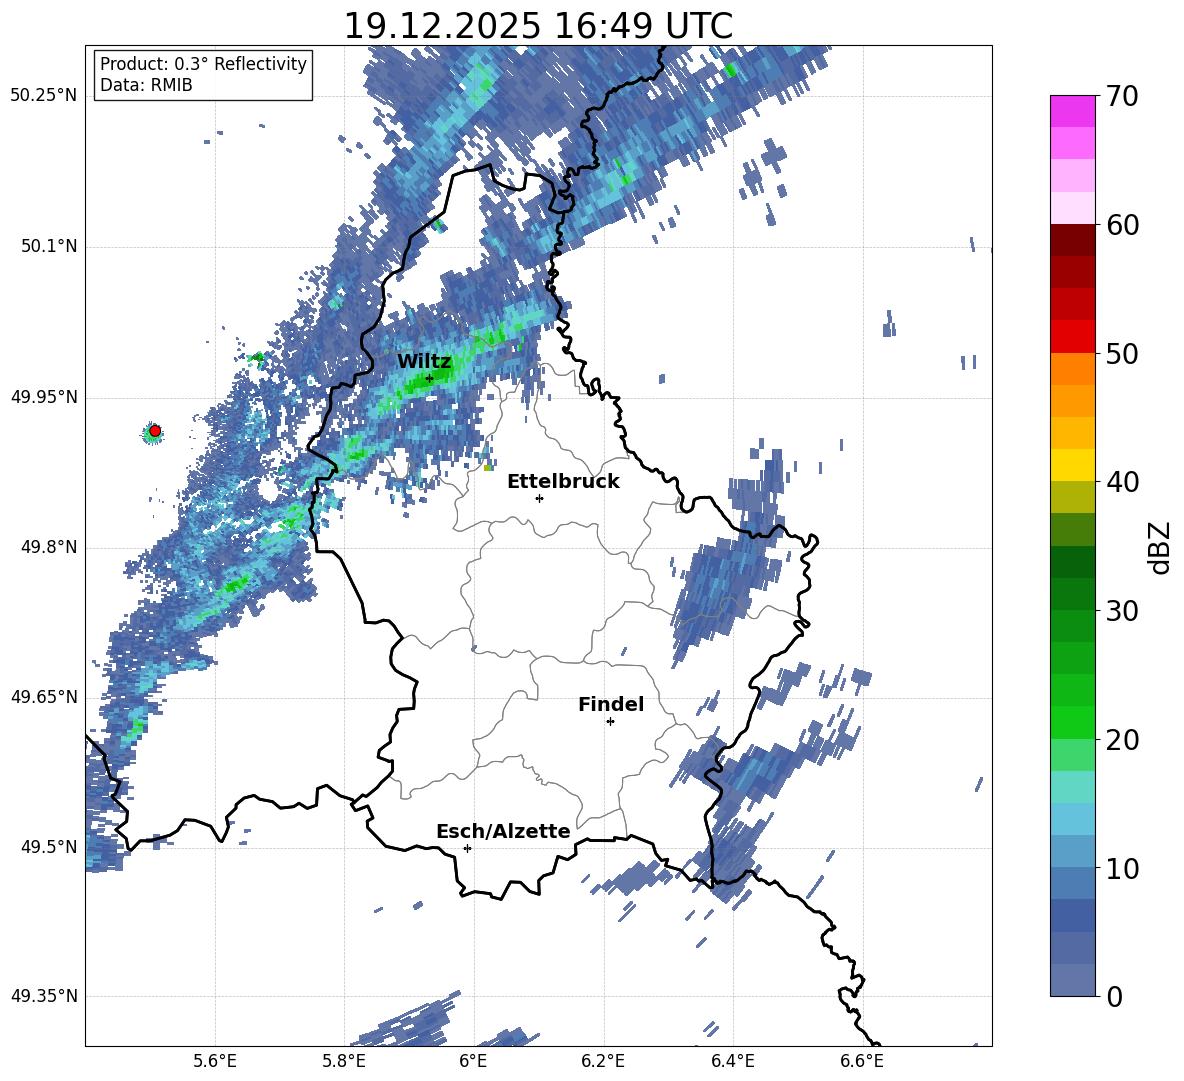Screen dimensions: 1184x1081
Task: Click the Wiltz city label
Action: (x=424, y=362)
